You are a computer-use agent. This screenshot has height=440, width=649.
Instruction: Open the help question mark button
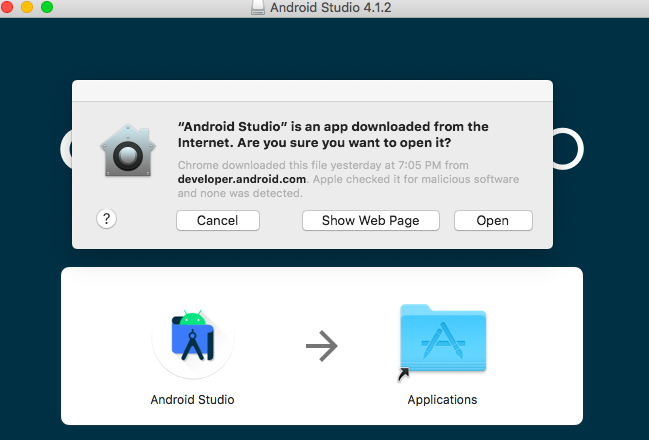point(106,218)
